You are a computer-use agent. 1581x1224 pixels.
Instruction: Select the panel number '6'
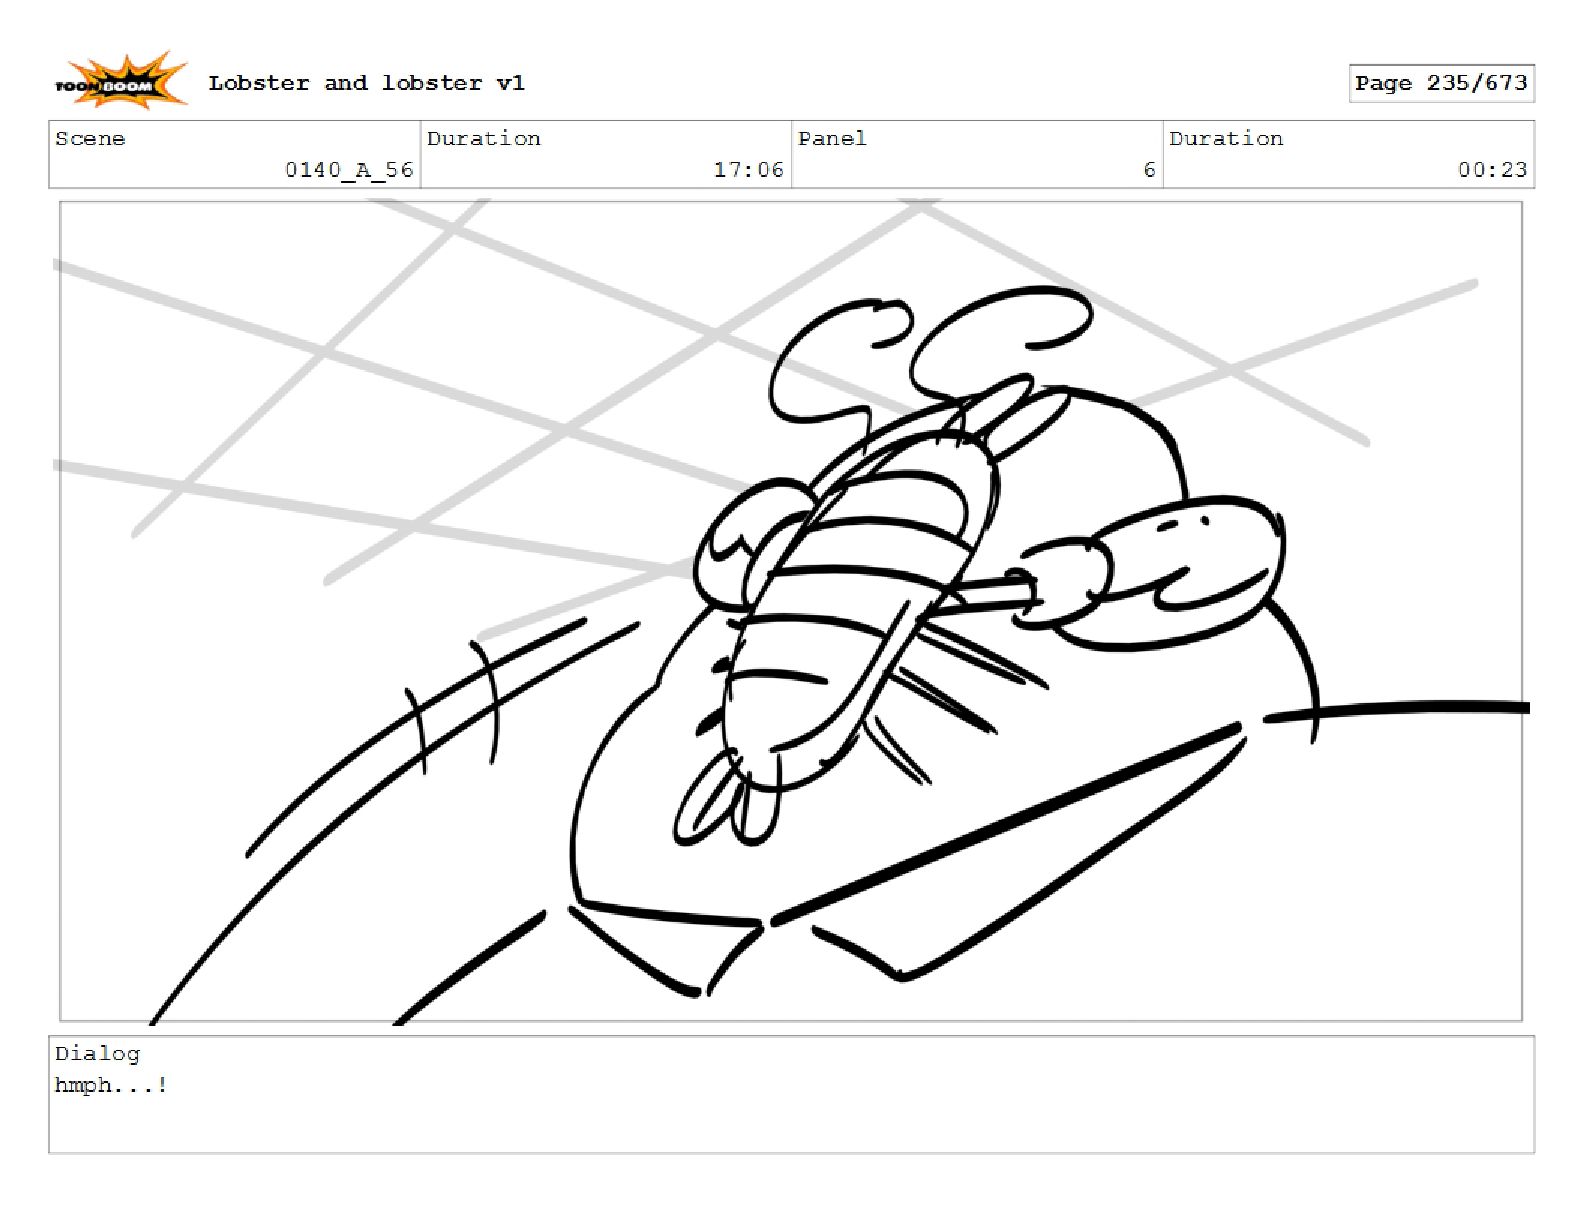pyautogui.click(x=1149, y=170)
